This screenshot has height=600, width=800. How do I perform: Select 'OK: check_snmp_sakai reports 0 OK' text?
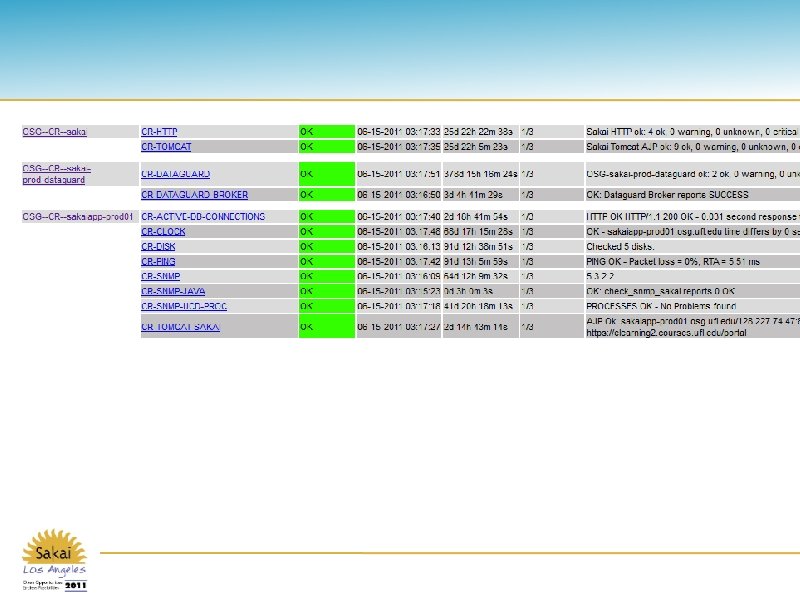660,291
